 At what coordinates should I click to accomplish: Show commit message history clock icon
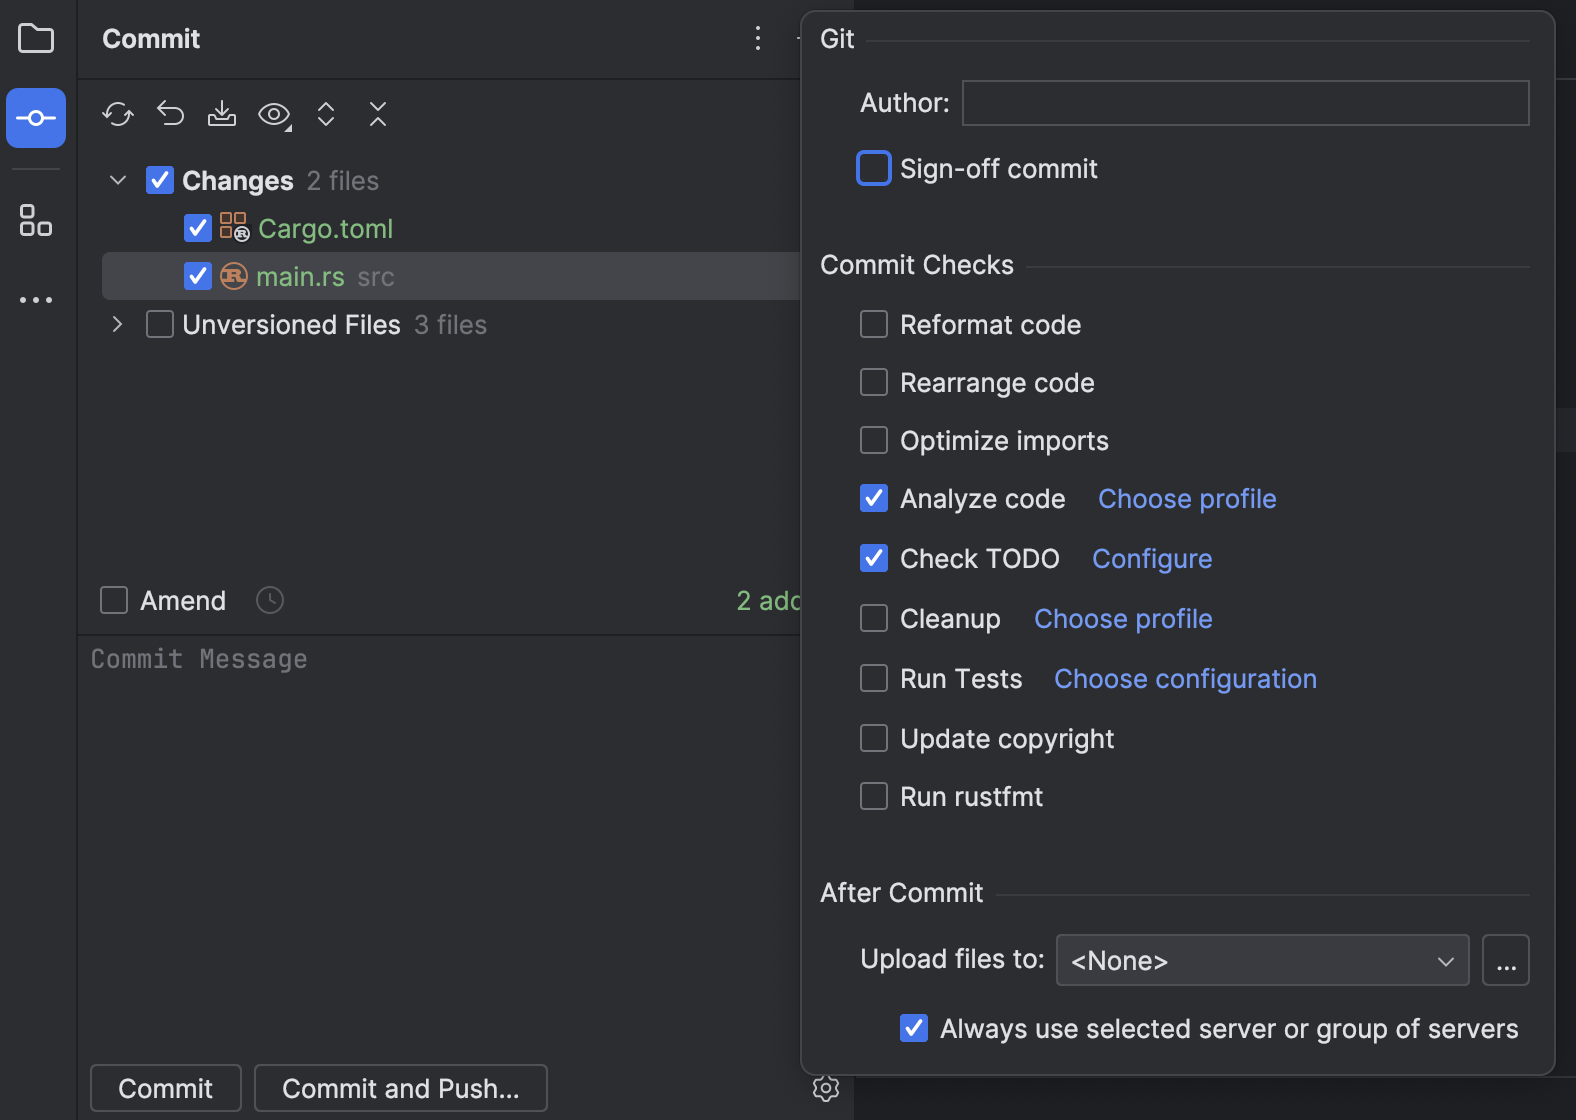click(270, 600)
